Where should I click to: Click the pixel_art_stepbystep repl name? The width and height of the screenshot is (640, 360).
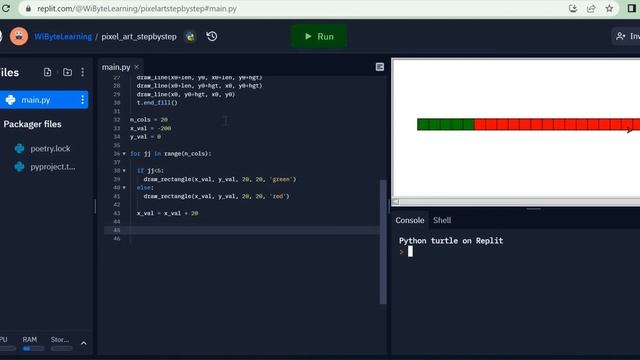tap(139, 36)
